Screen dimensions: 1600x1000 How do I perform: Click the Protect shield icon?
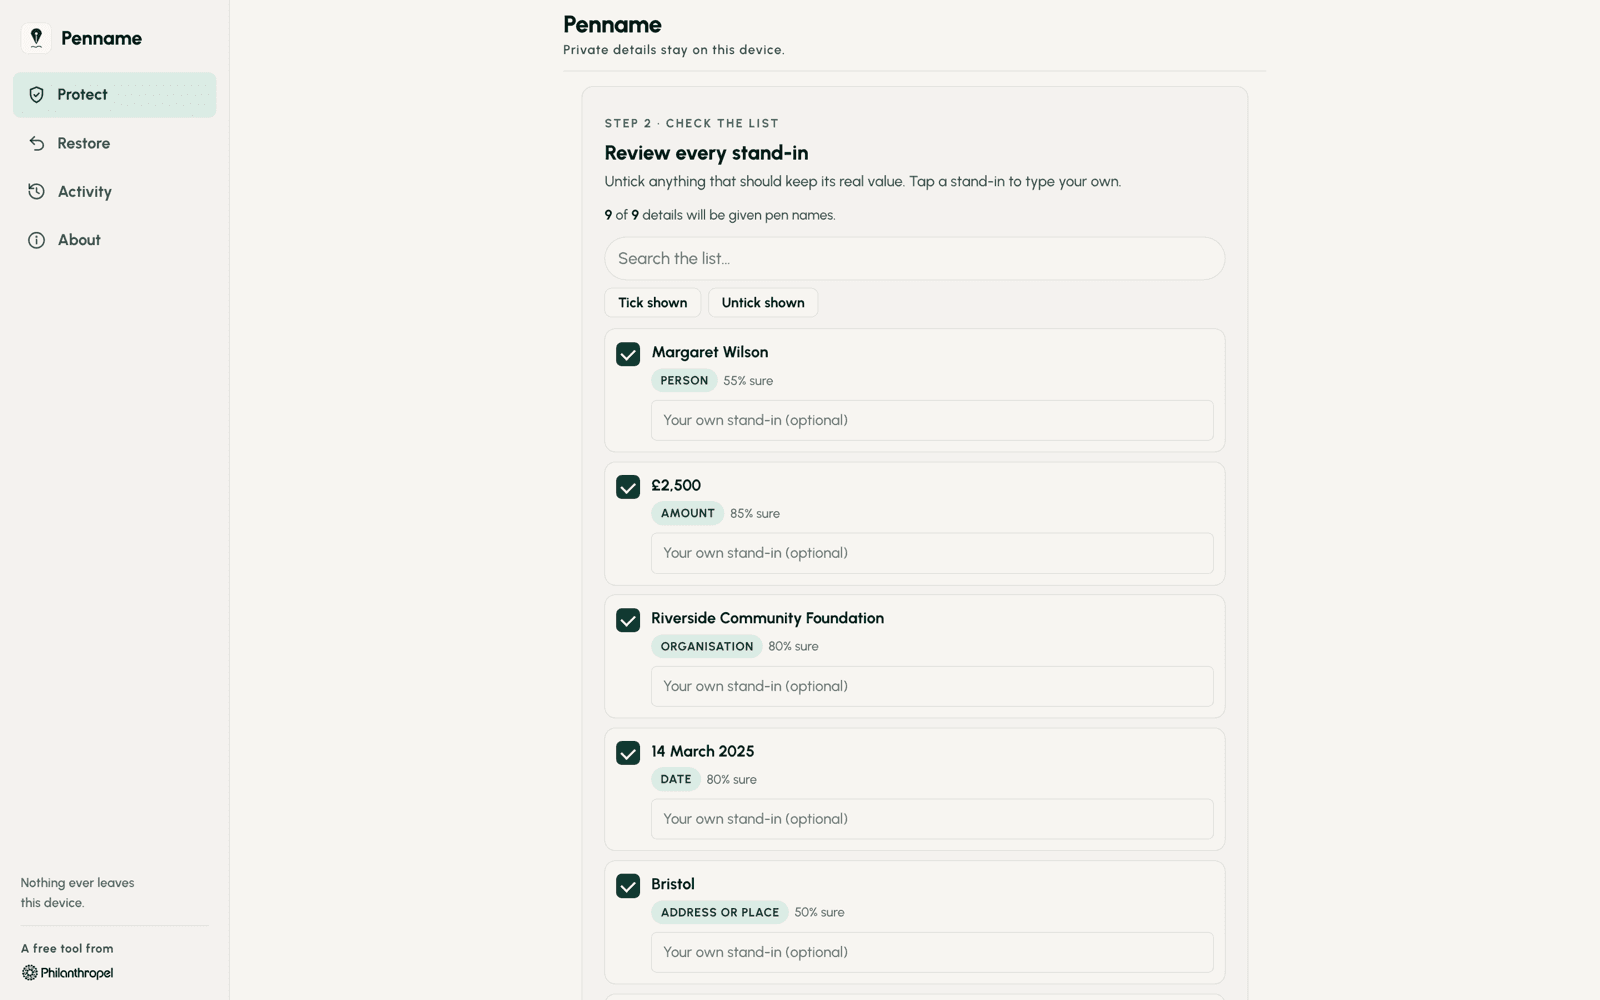coord(36,95)
